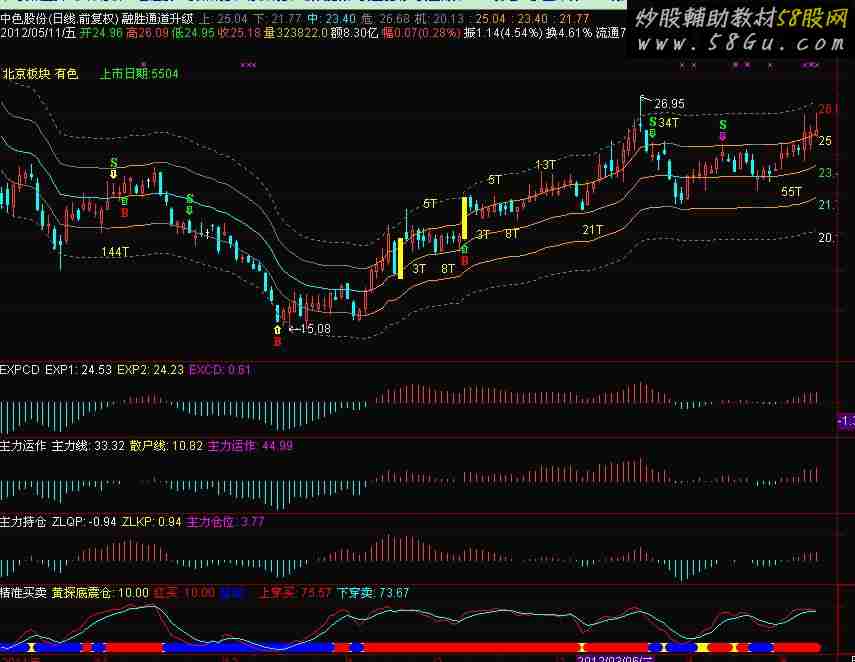Click the date label 2012/05/11/五
The height and width of the screenshot is (662, 855).
pos(38,33)
